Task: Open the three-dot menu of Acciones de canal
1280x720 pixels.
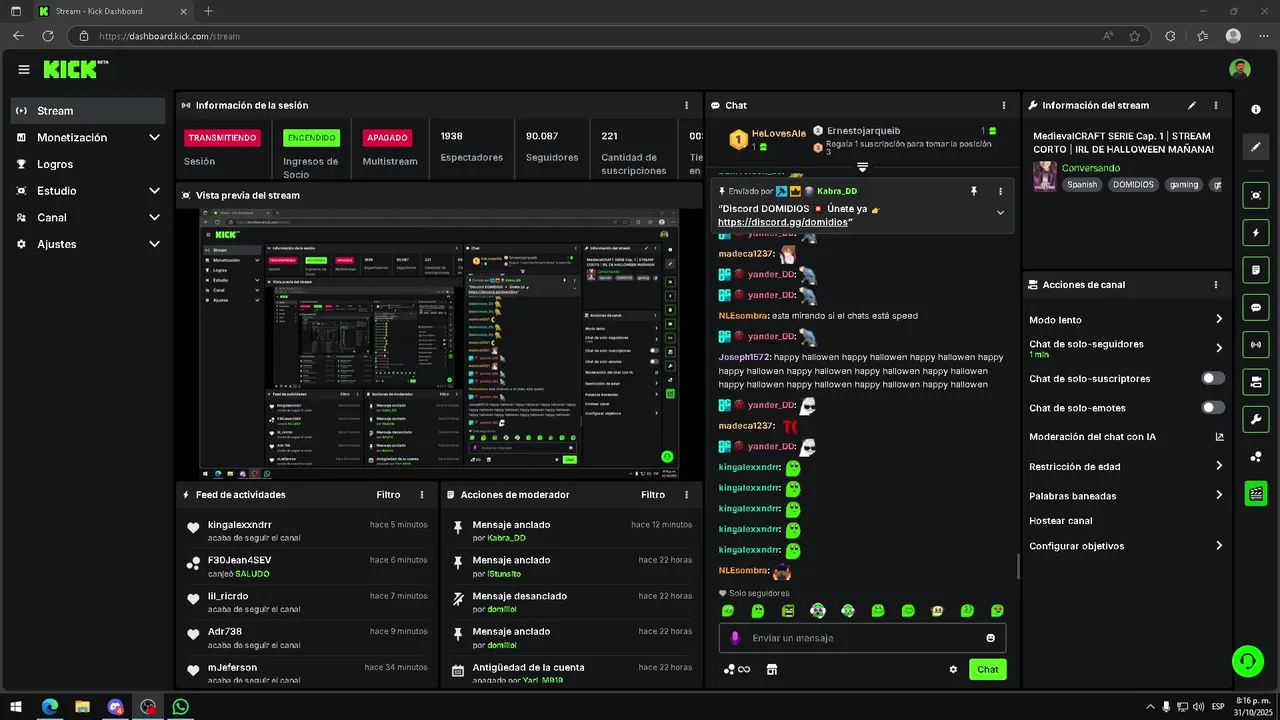Action: point(1216,285)
